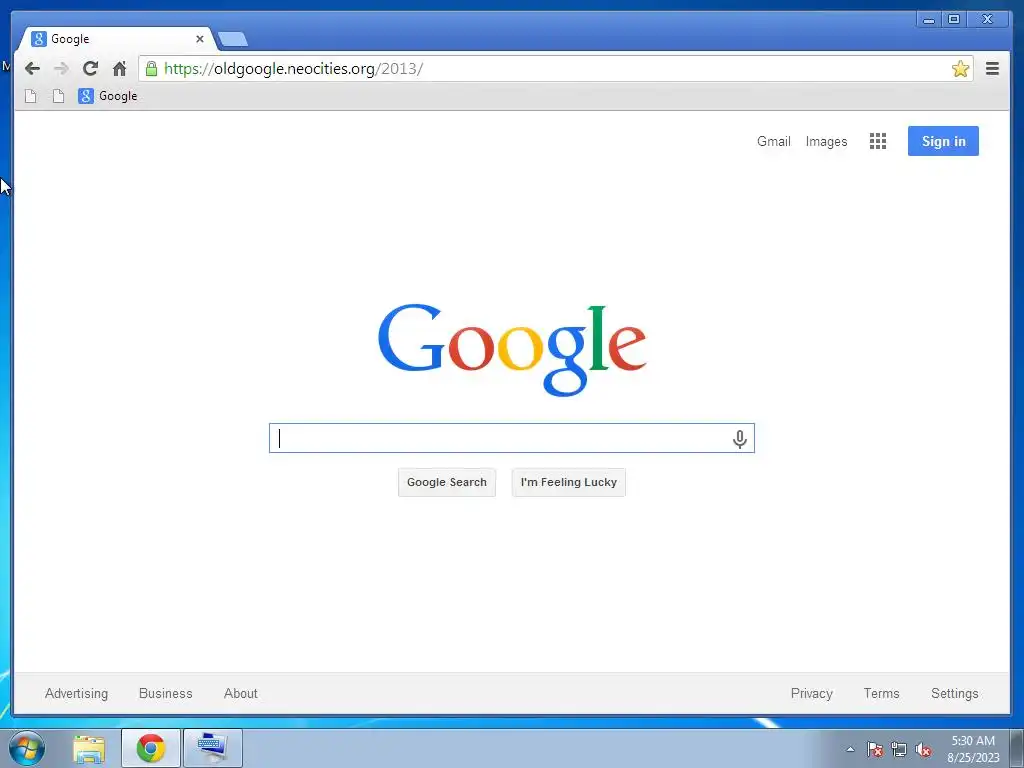Click into the Google search box
Image resolution: width=1024 pixels, height=768 pixels.
pos(511,438)
